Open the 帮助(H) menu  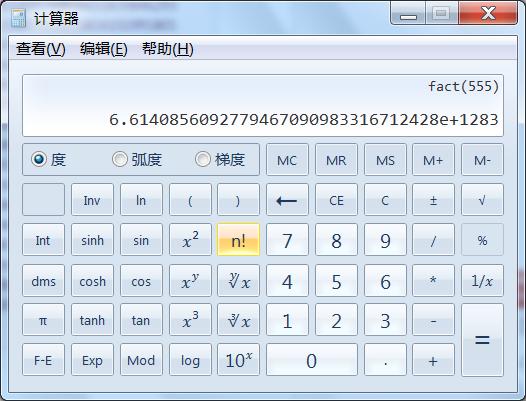click(x=167, y=49)
